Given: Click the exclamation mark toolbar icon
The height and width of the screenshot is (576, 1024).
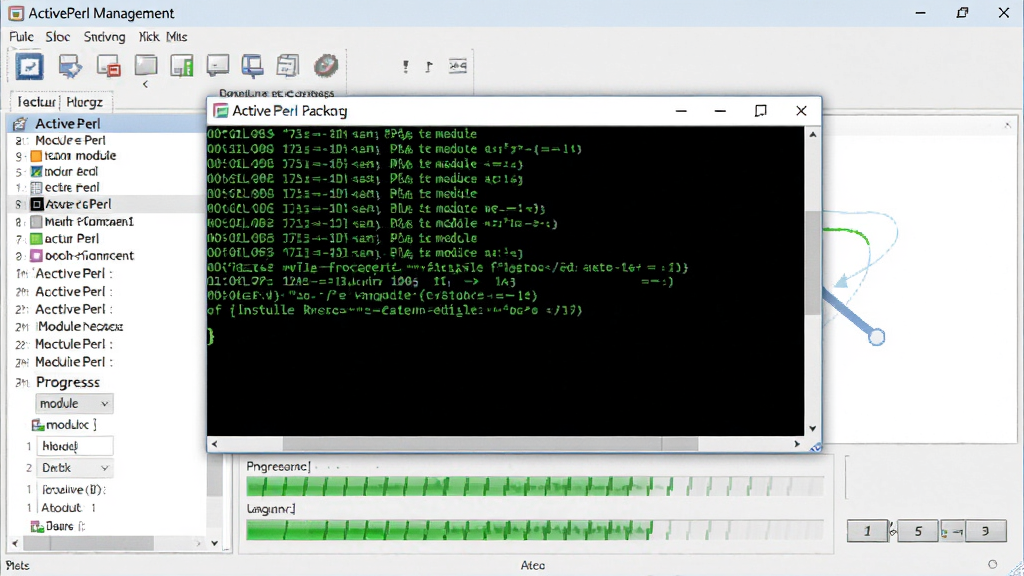Looking at the screenshot, I should click(x=406, y=66).
